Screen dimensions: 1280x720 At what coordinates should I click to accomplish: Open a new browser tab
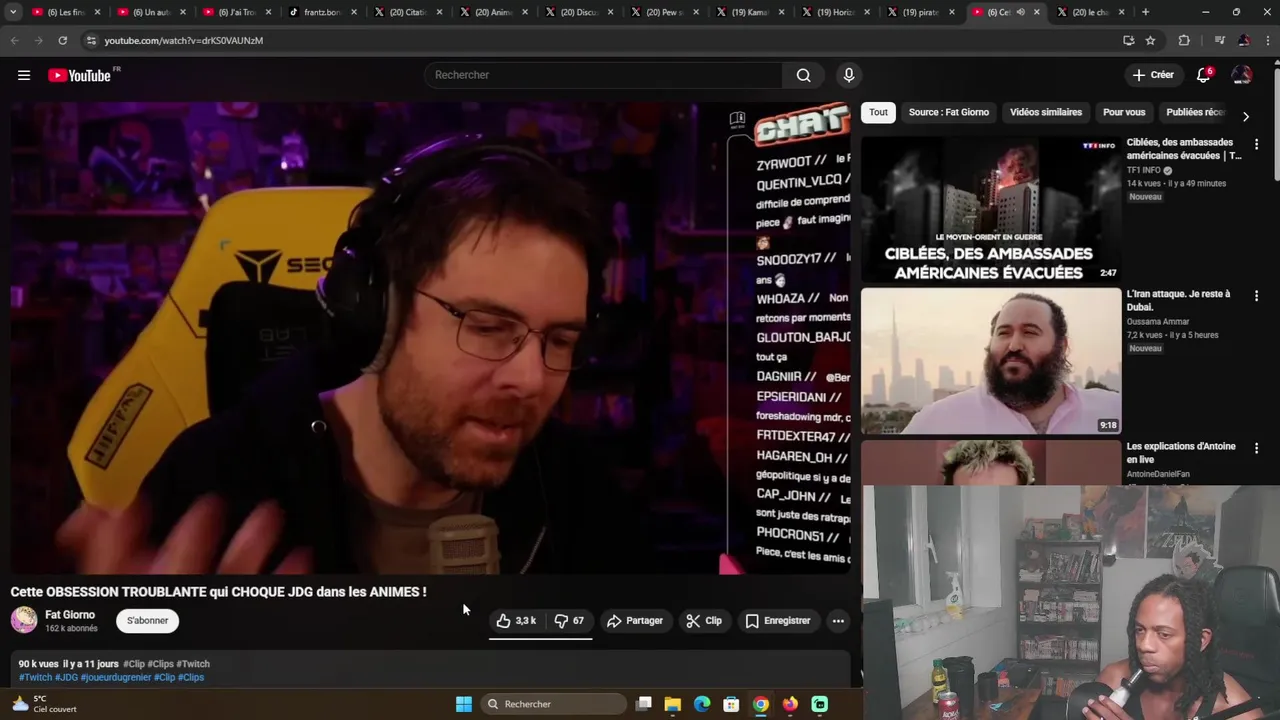coord(1145,12)
